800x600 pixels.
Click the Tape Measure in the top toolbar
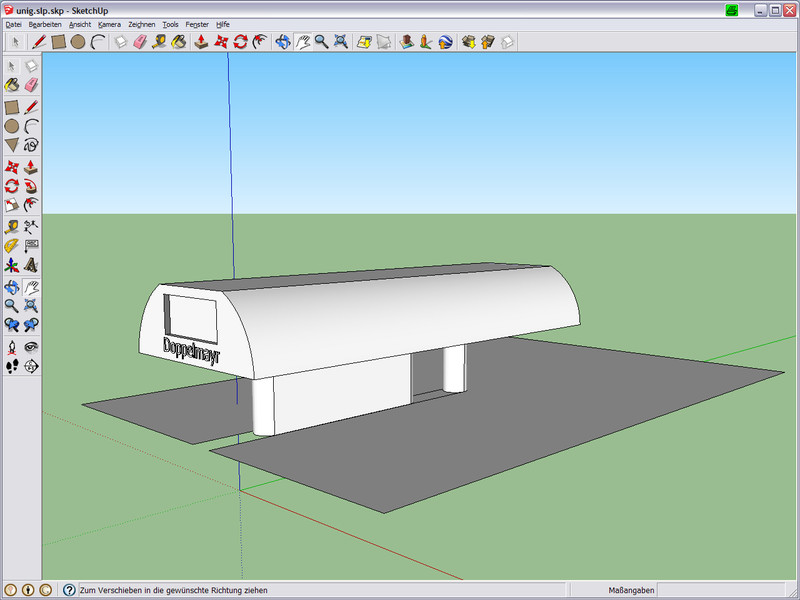pos(159,42)
